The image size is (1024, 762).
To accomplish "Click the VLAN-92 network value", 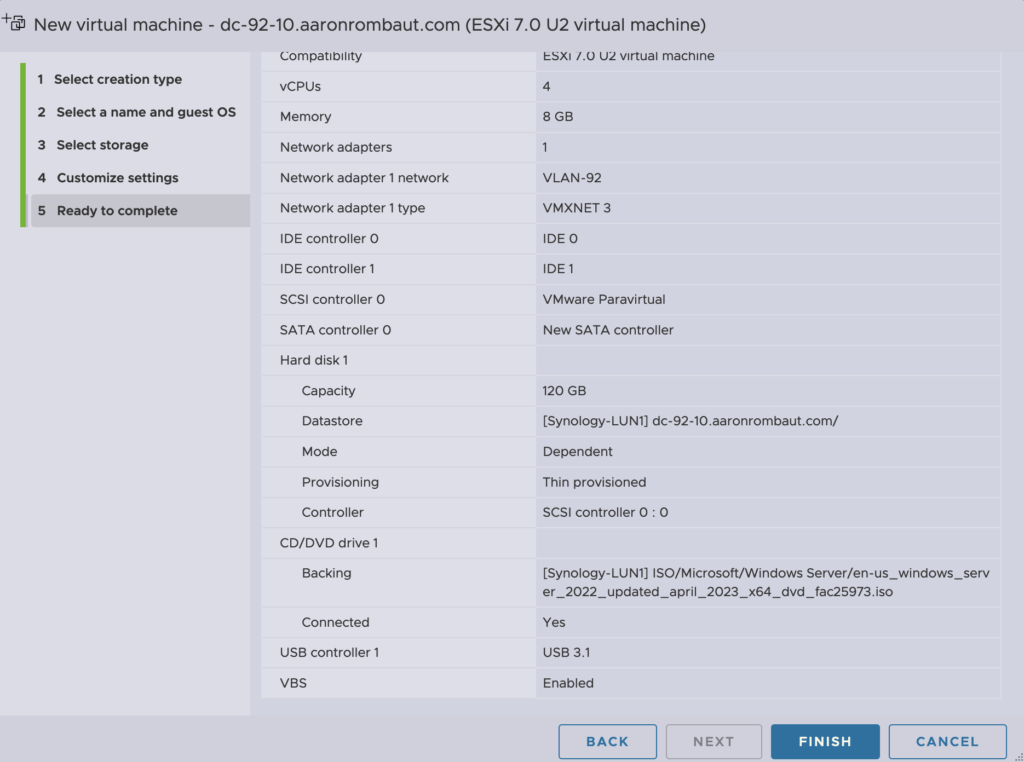I will coord(572,178).
